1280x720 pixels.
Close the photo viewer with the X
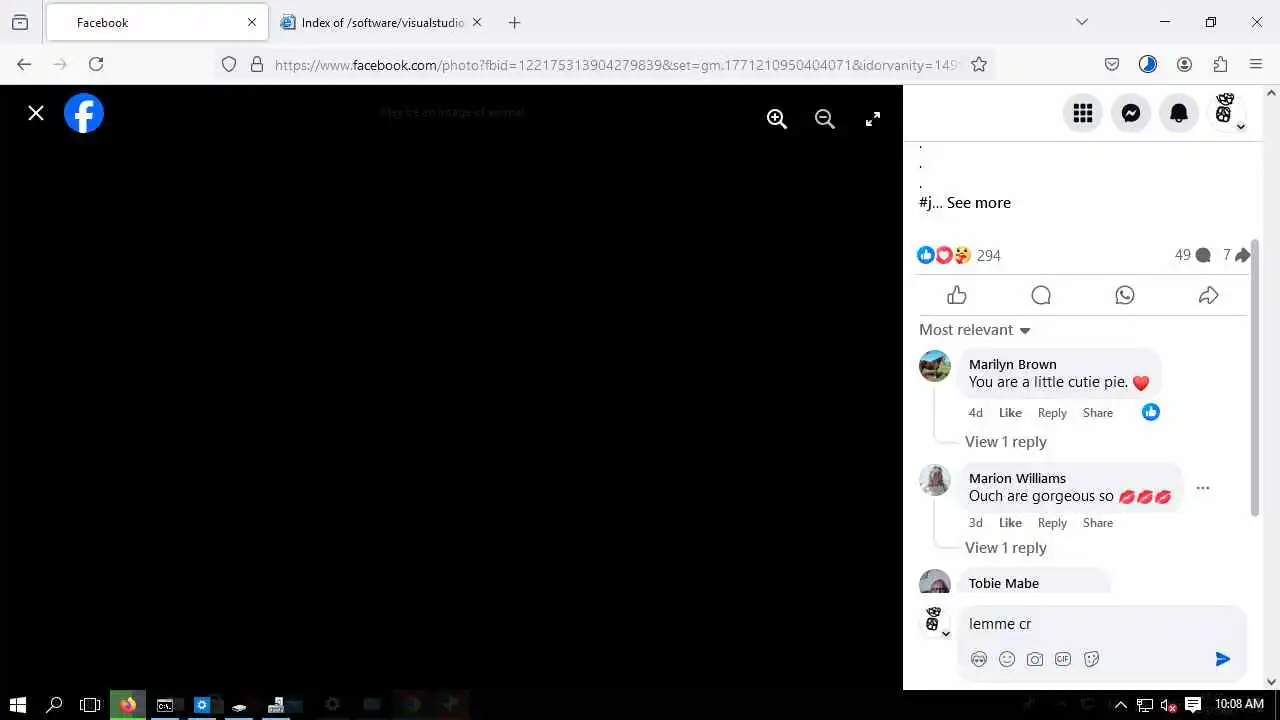36,113
